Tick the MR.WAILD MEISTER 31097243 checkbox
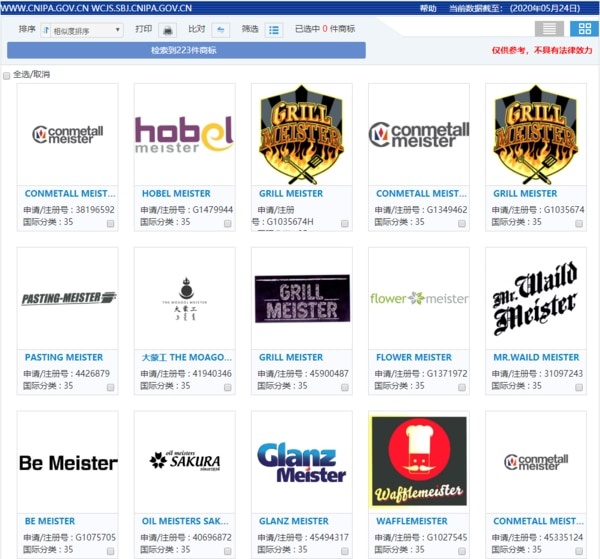 579,387
